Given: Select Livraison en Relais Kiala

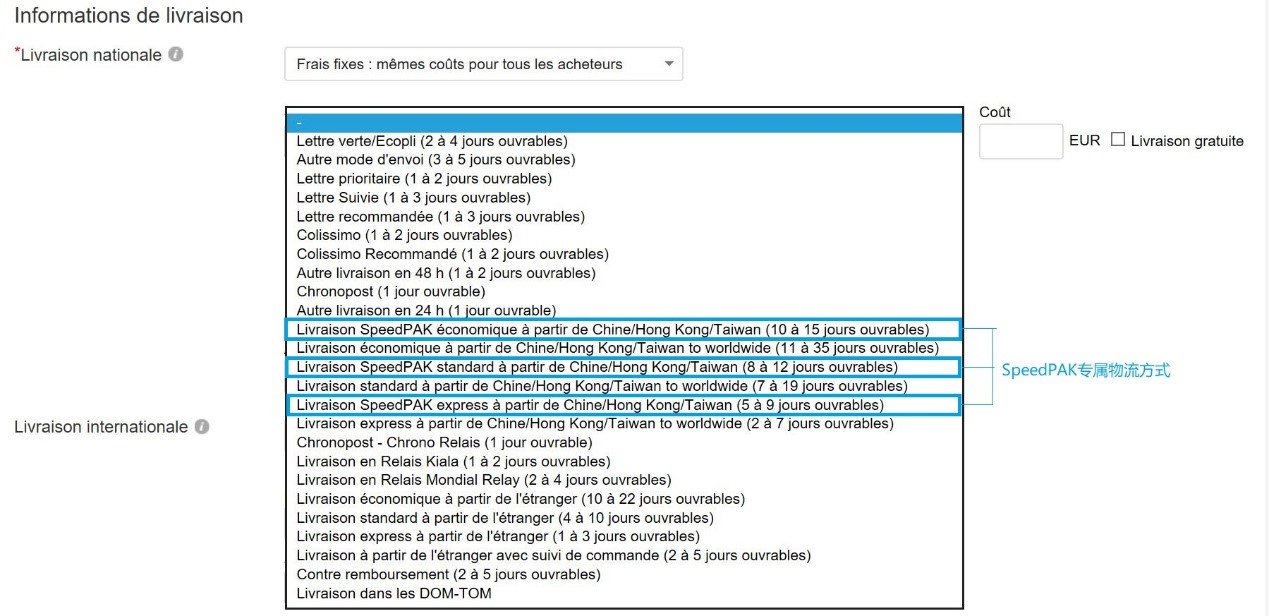Looking at the screenshot, I should pos(624,462).
